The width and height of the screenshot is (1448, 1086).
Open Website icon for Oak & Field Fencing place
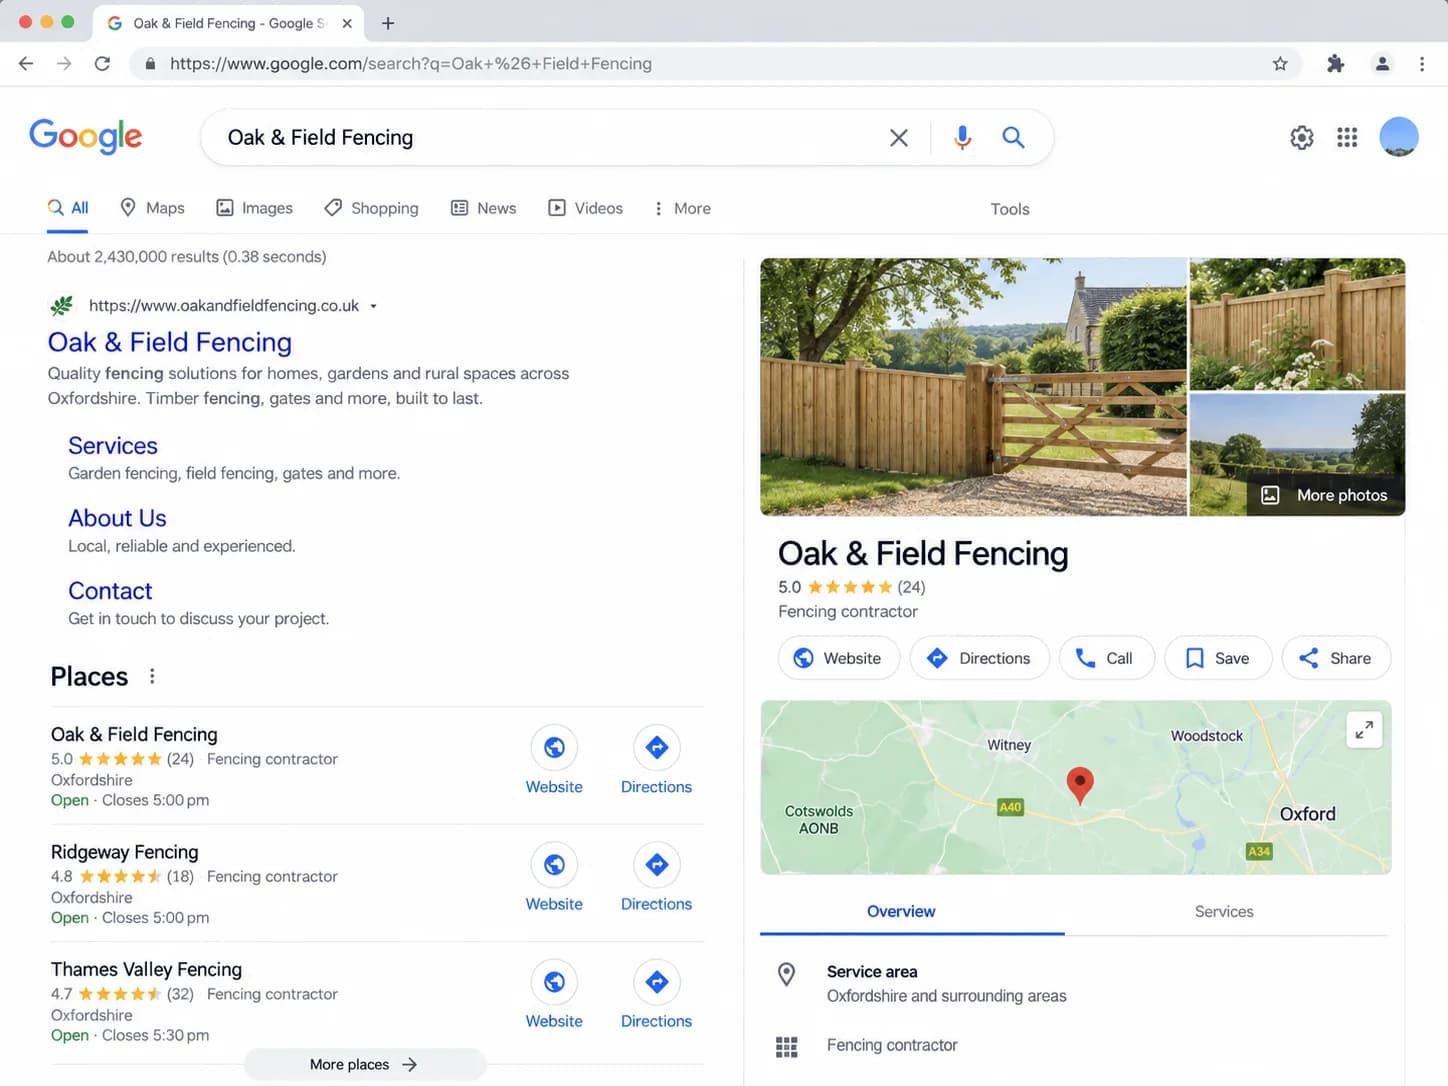coord(554,748)
